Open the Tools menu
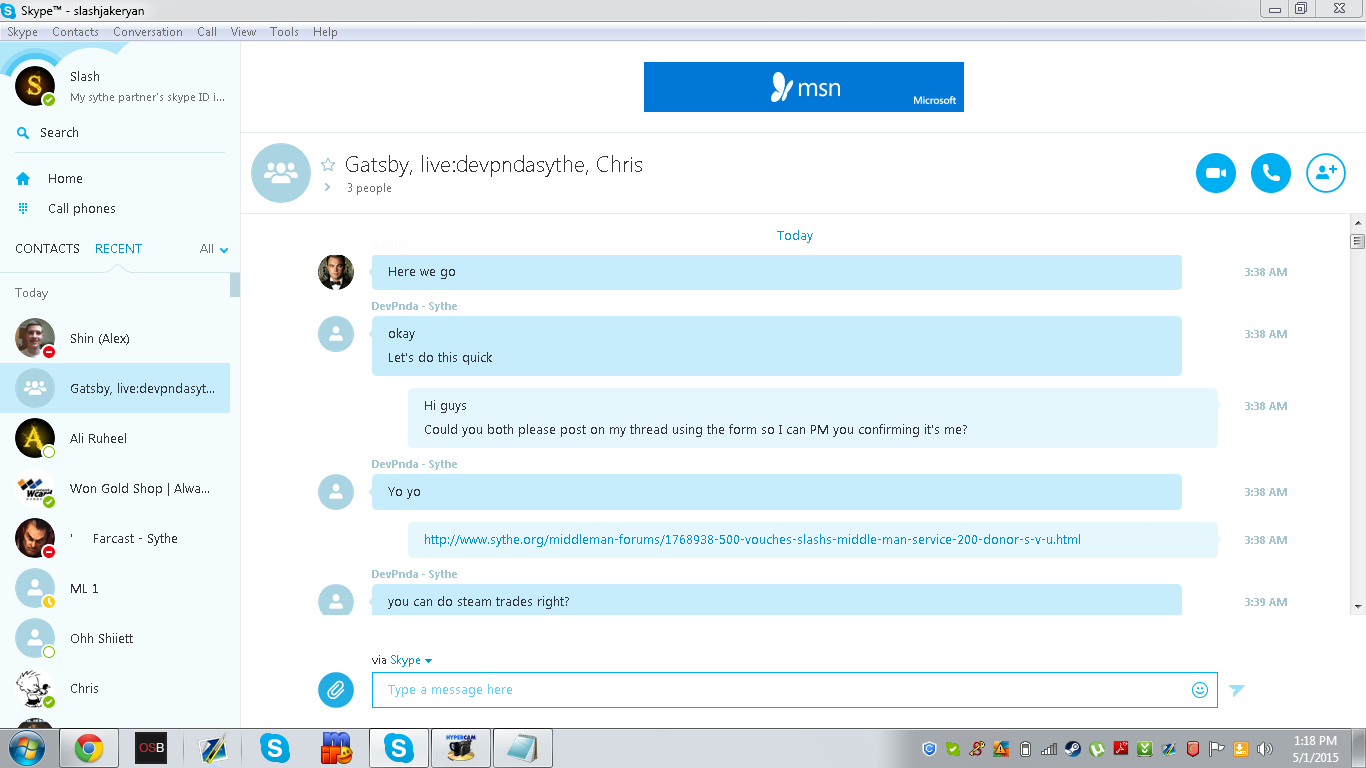1366x768 pixels. (x=284, y=32)
